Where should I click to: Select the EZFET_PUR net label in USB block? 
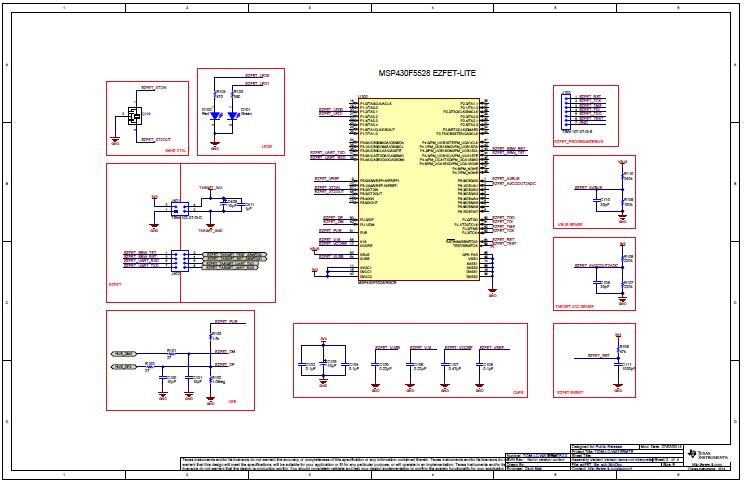pos(226,322)
